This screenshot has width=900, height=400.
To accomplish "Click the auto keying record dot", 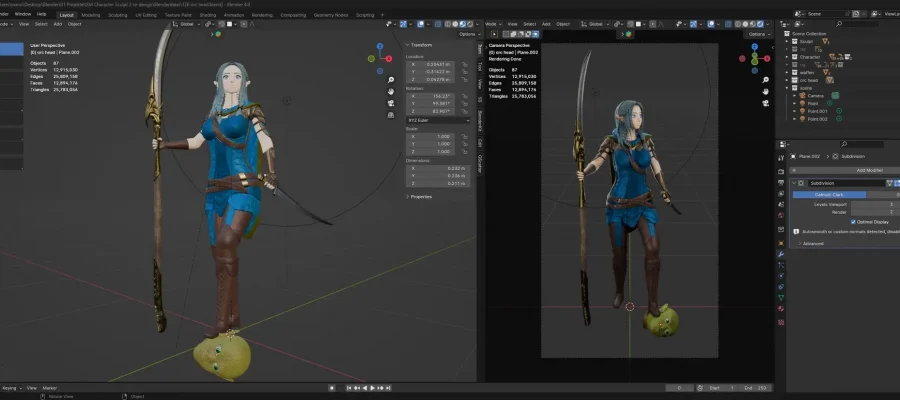I will click(332, 389).
